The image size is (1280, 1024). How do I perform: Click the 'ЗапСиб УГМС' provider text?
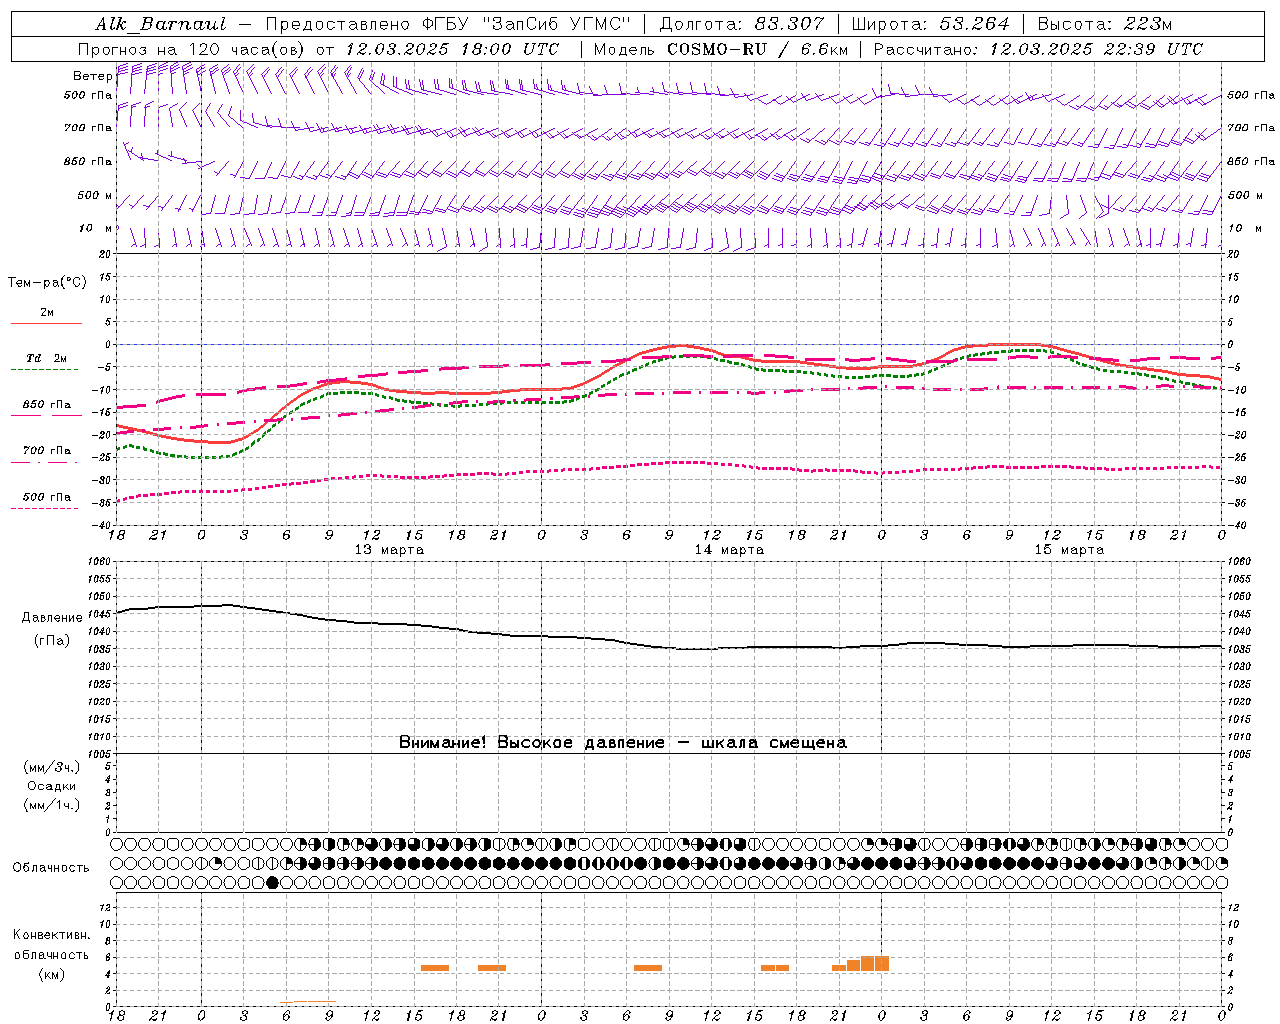(x=556, y=24)
